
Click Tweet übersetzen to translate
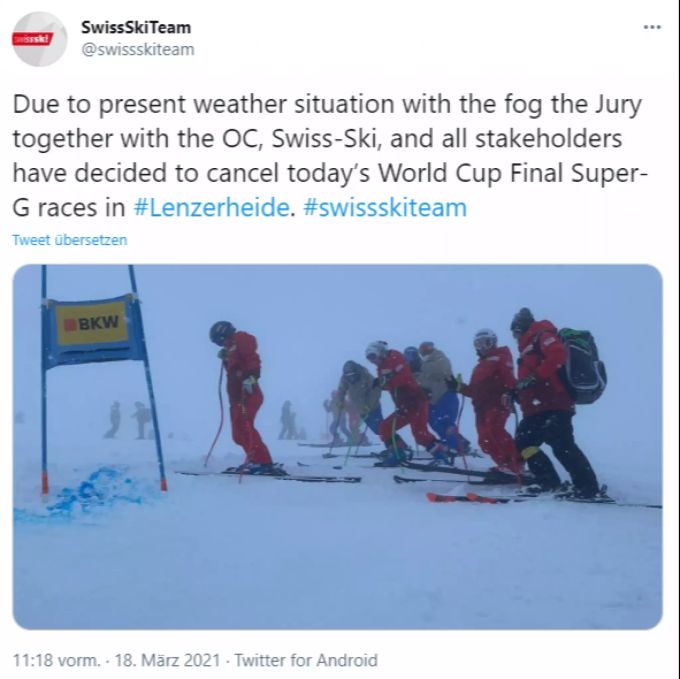click(70, 240)
